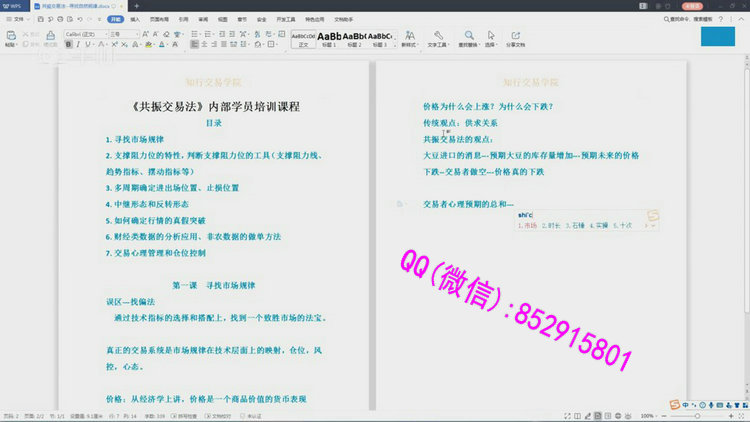
Task: Open the Find and Replace tool
Action: tap(468, 38)
